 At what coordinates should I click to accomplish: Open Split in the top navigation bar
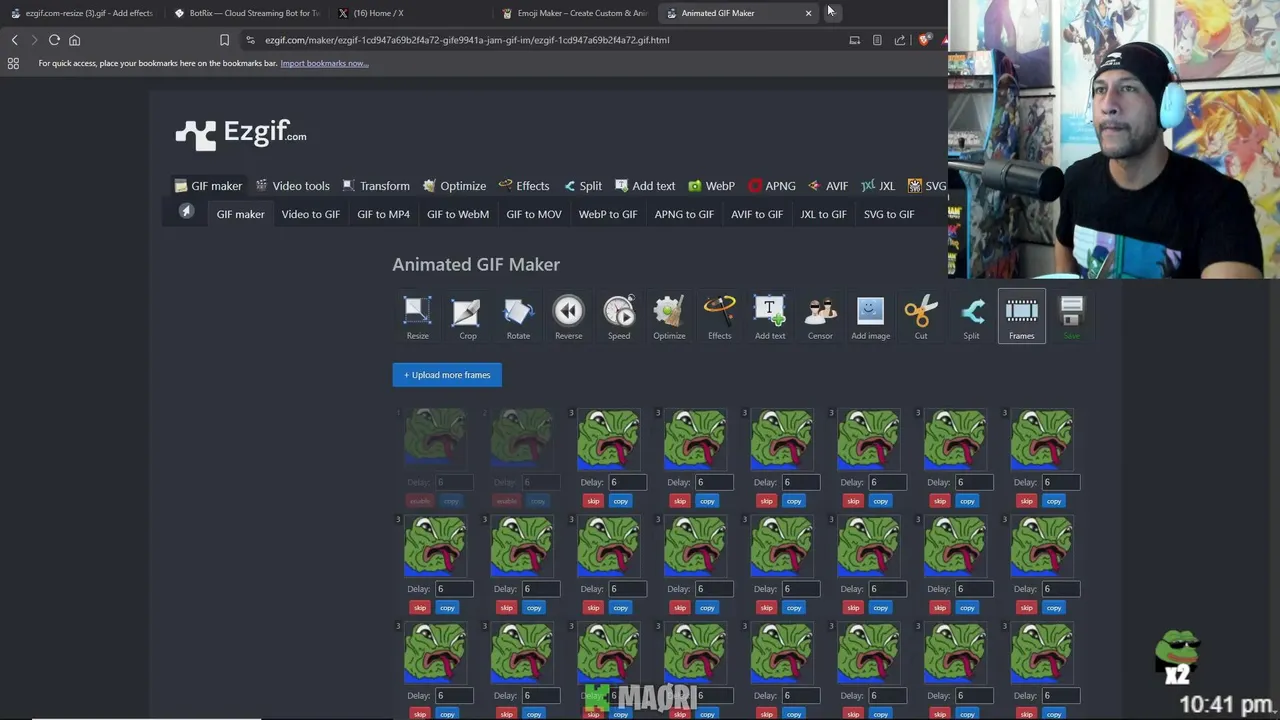582,186
